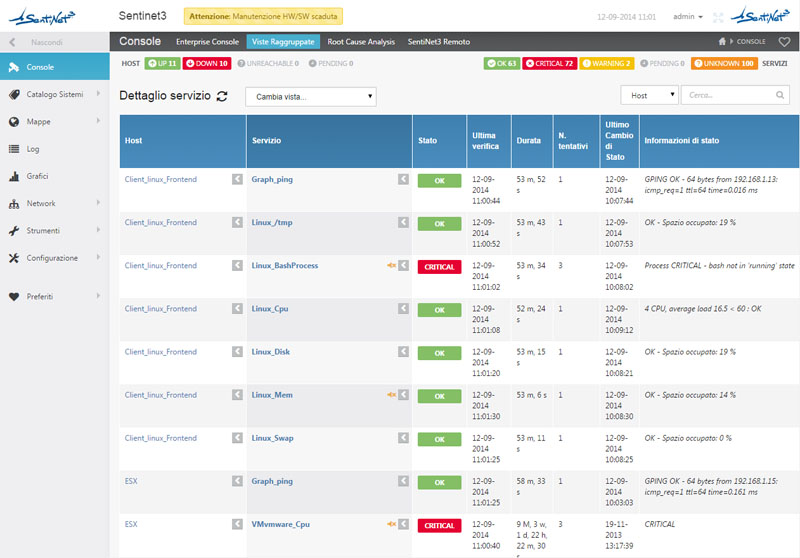Open the admin user menu
800x558 pixels.
(x=687, y=17)
